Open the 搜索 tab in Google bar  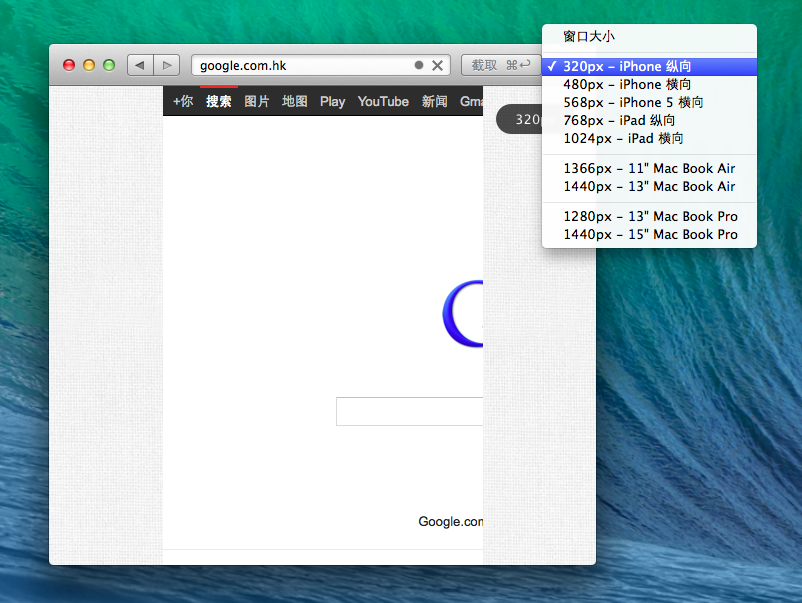[x=218, y=101]
